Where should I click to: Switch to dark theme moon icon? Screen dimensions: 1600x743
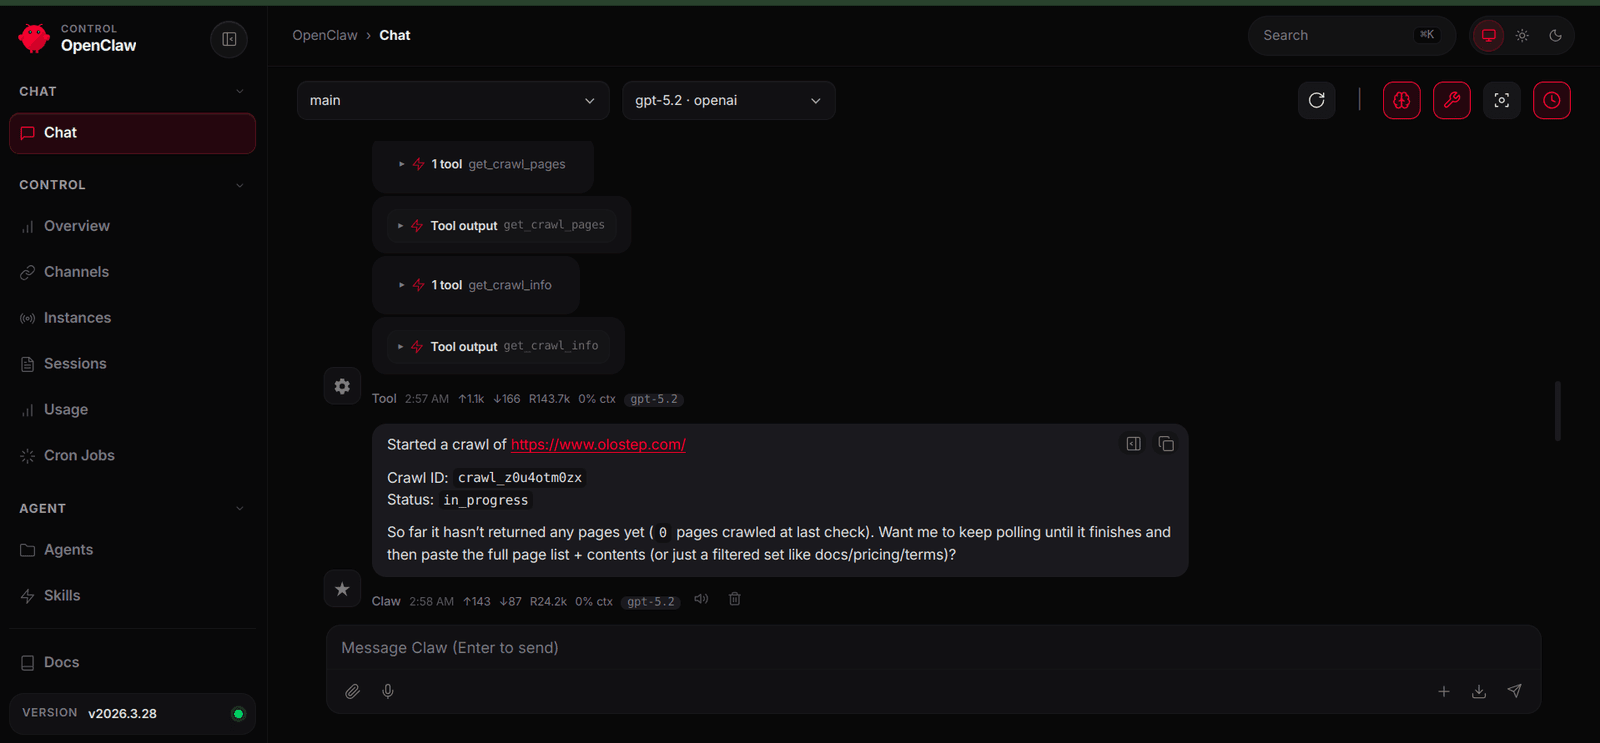(x=1555, y=35)
